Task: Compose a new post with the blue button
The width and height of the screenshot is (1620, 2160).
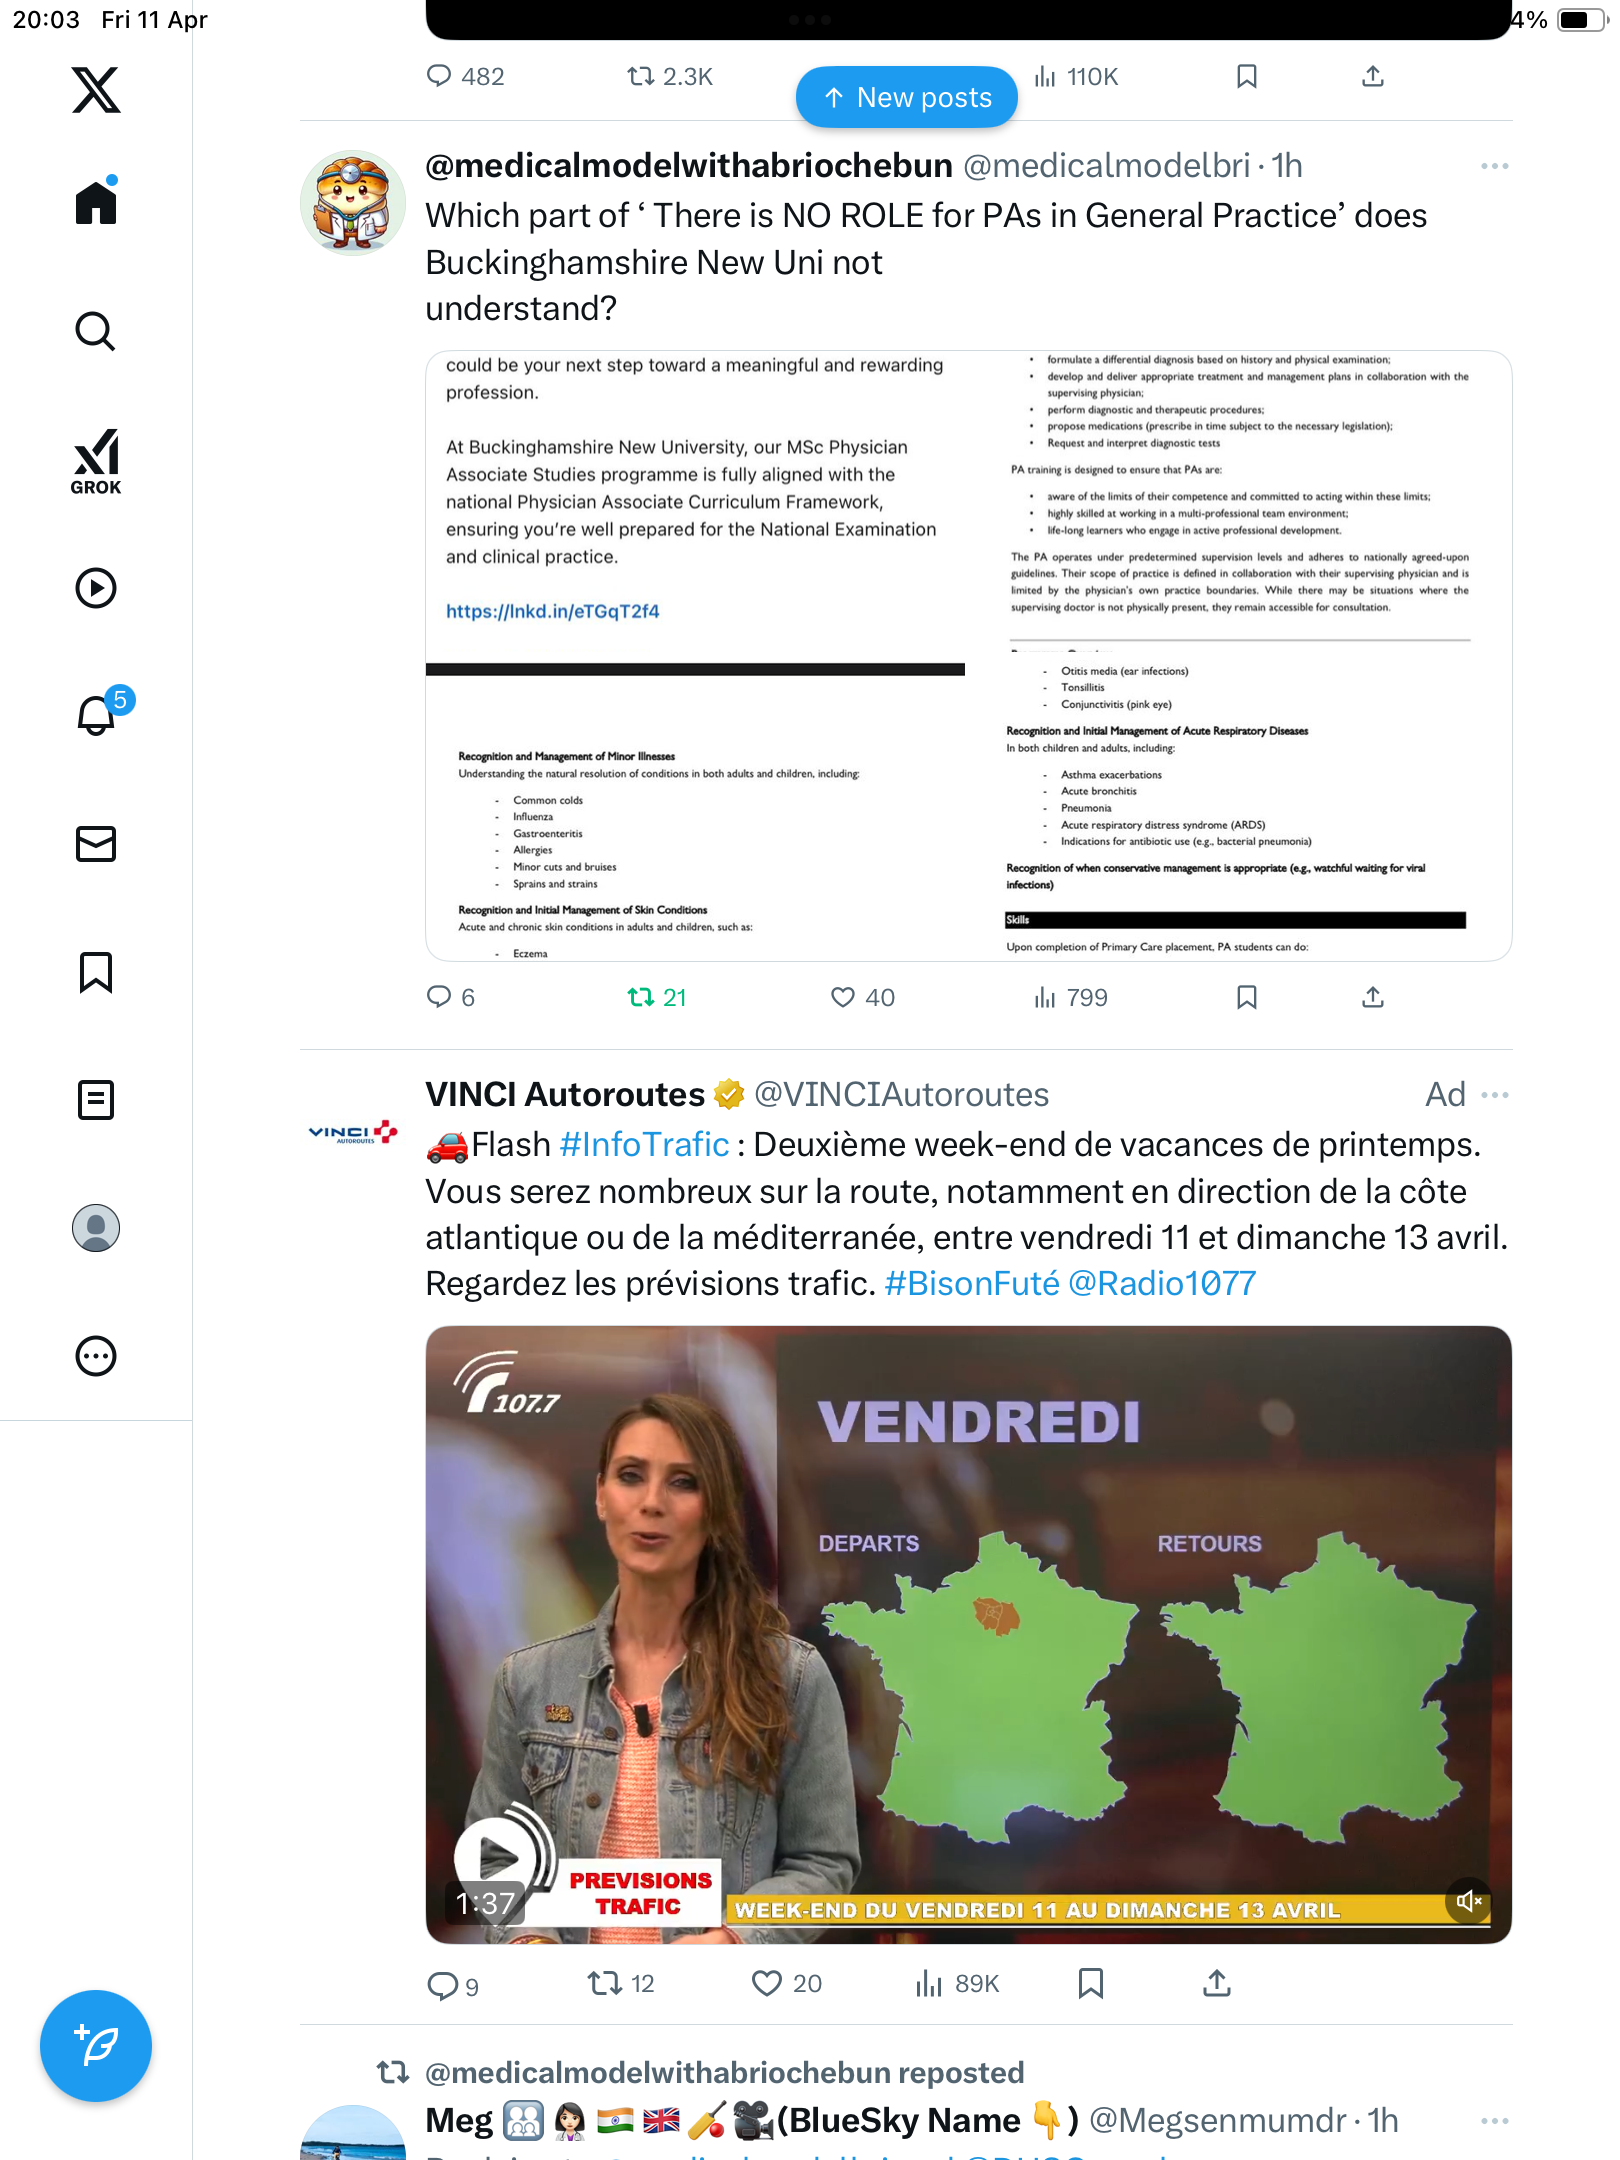Action: point(96,2046)
